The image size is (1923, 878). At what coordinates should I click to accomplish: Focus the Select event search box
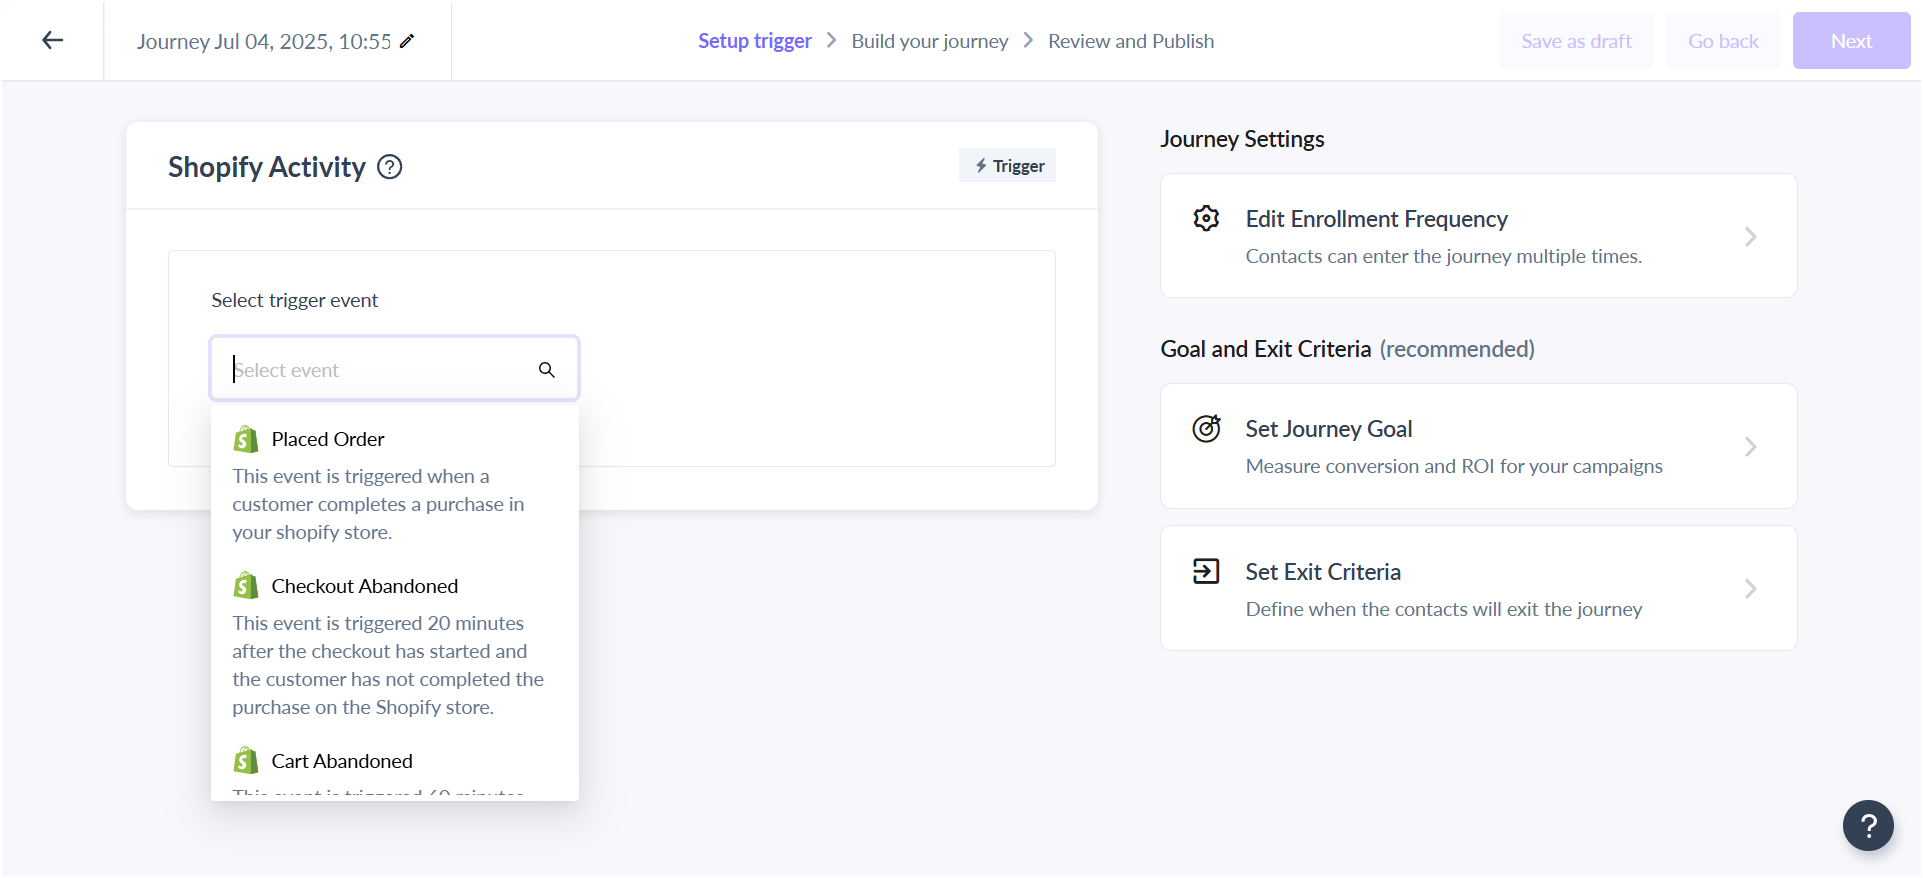point(394,369)
